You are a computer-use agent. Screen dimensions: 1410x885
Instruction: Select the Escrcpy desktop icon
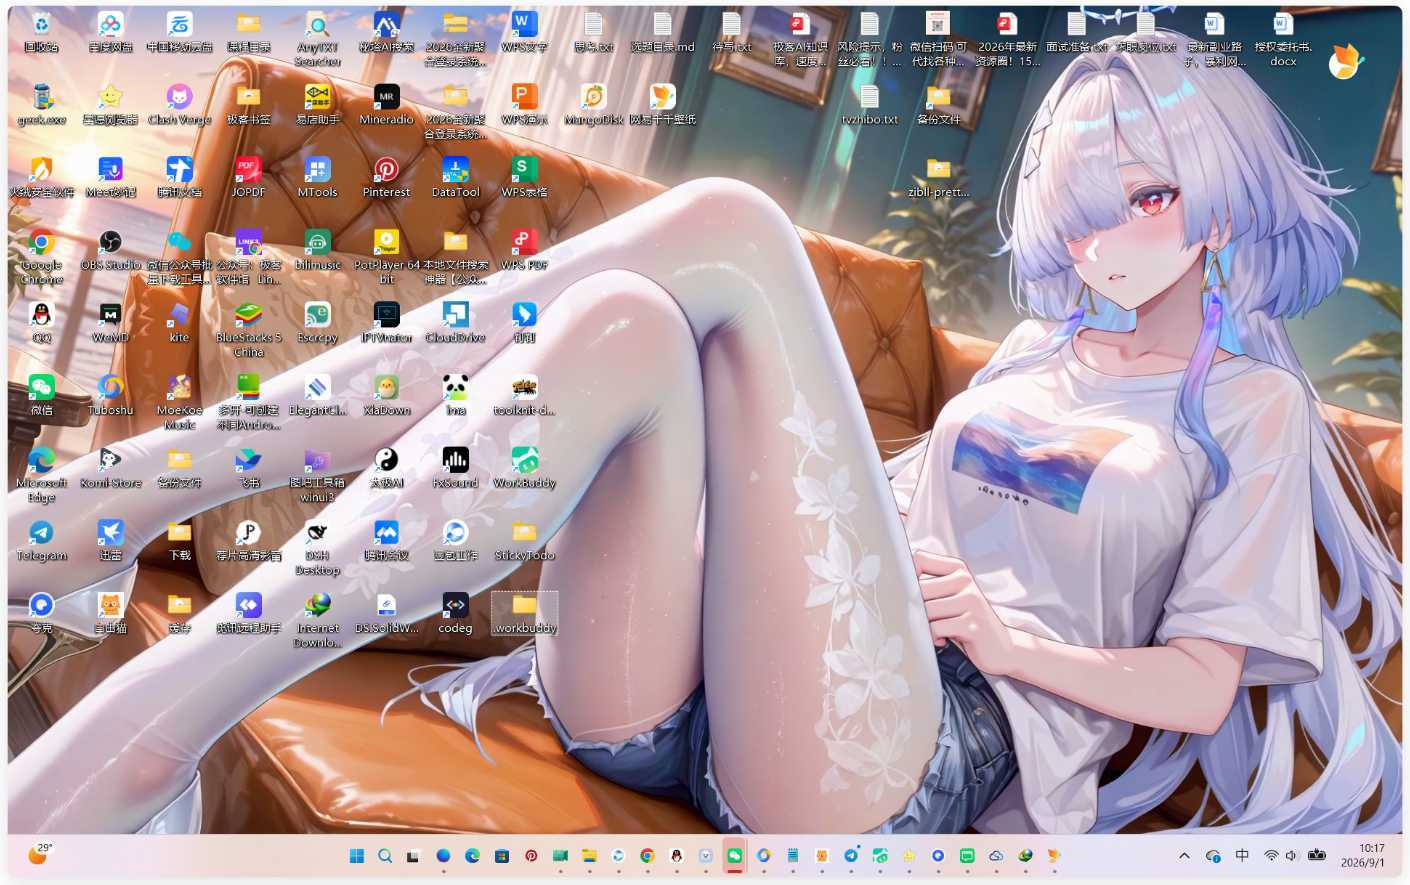[x=317, y=323]
